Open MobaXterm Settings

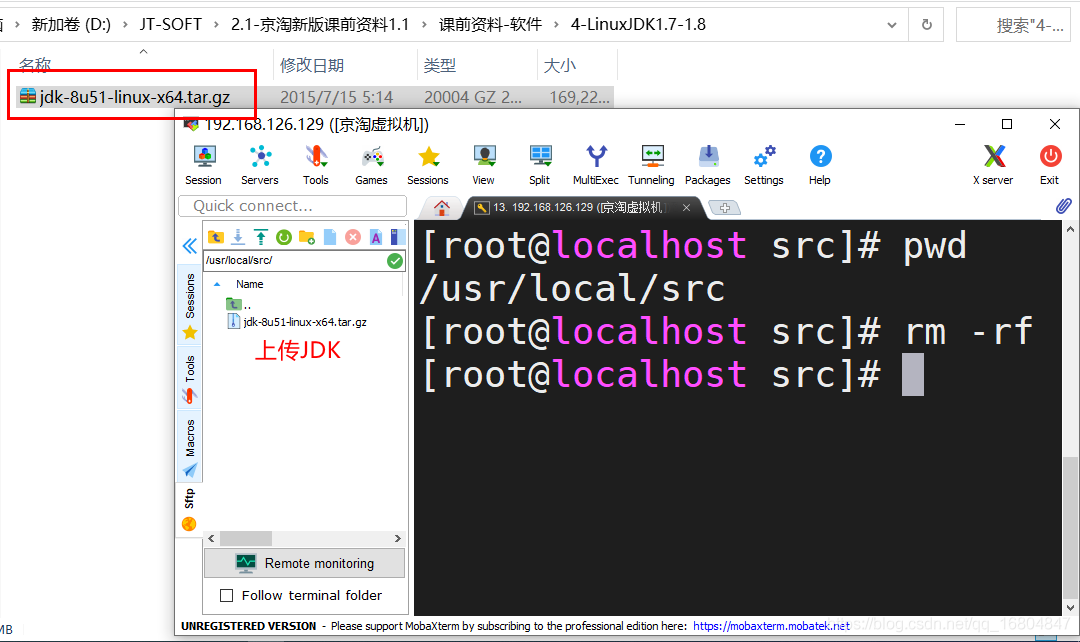point(764,165)
